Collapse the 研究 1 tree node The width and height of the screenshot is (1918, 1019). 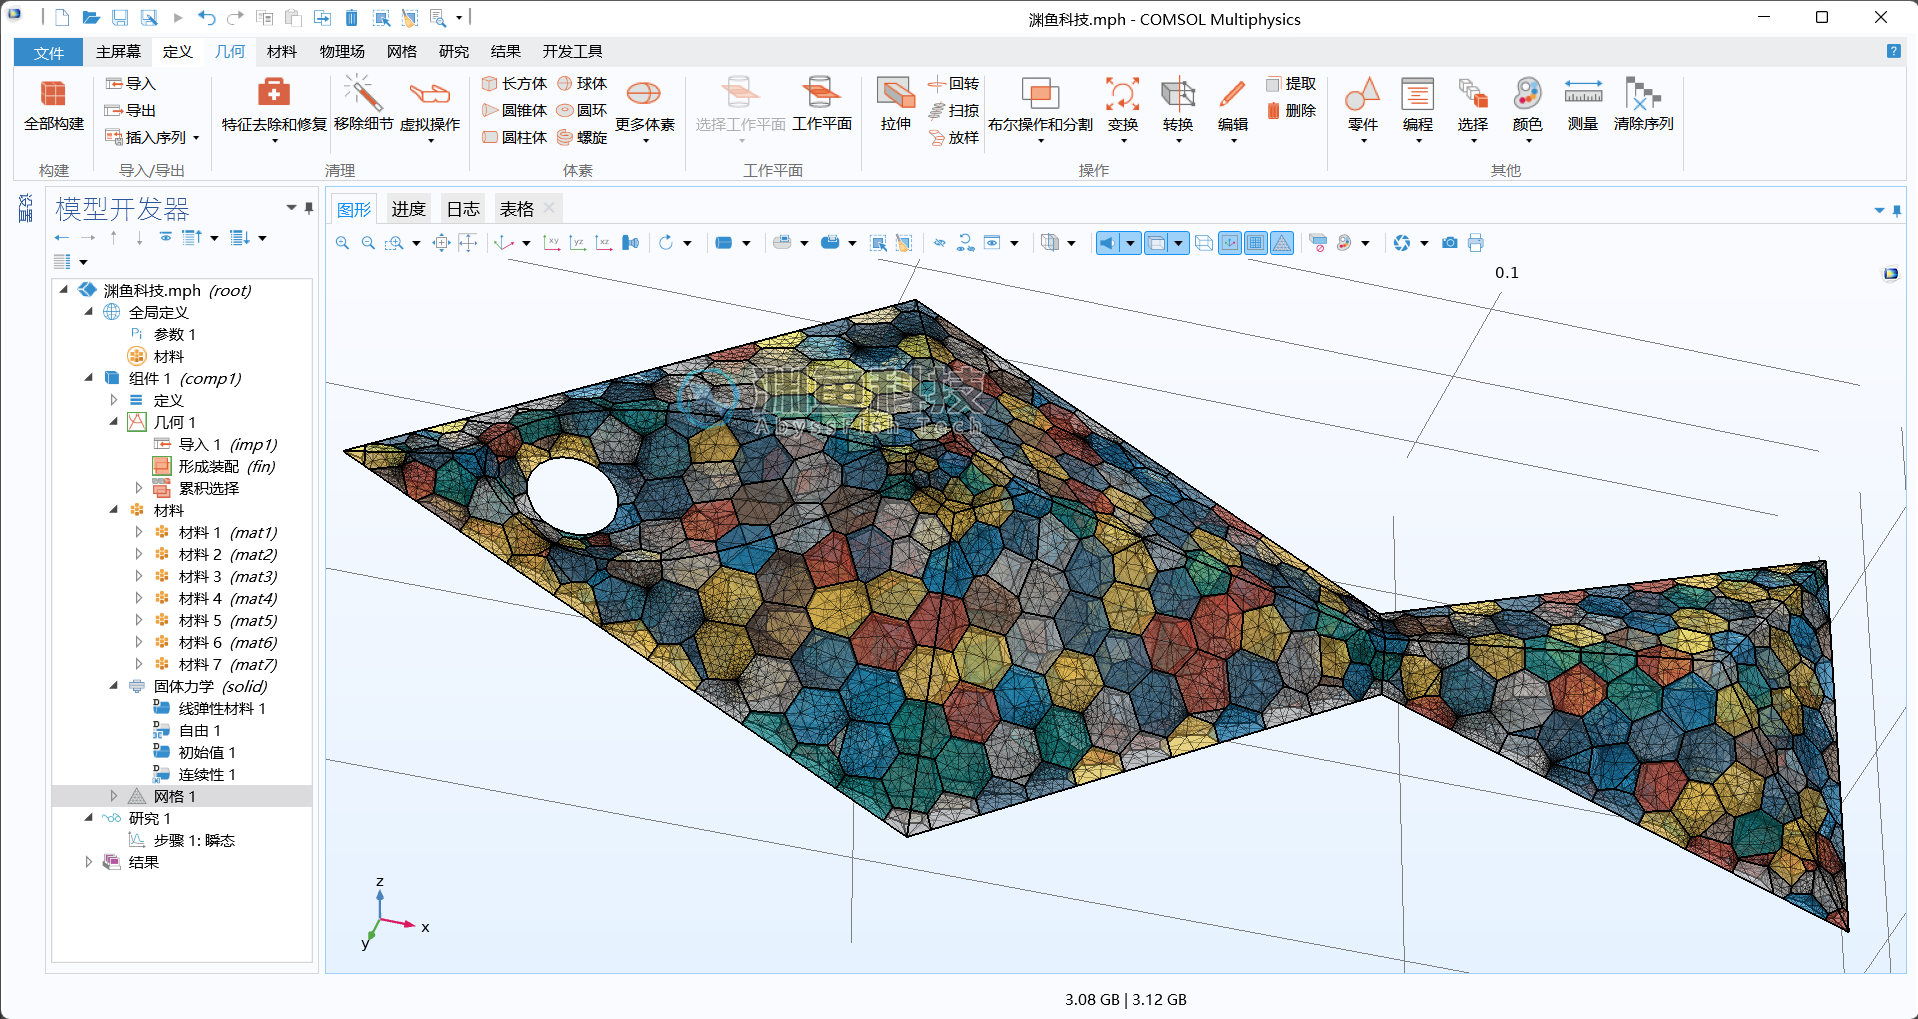point(89,818)
